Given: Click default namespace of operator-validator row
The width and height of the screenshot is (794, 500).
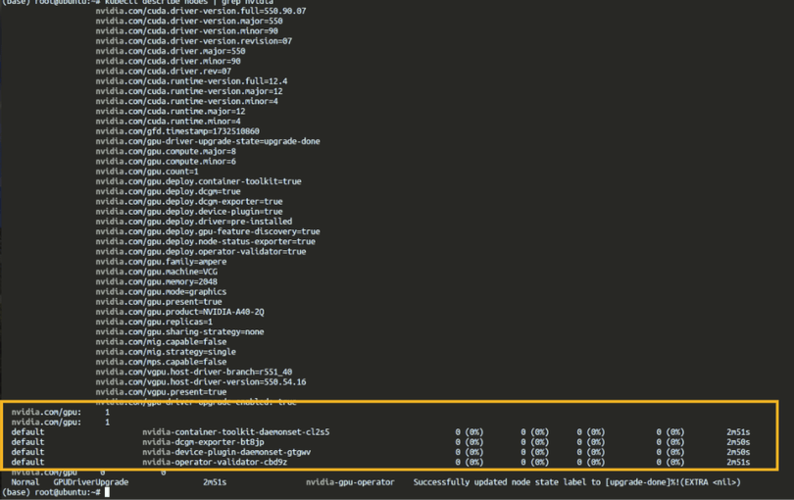Looking at the screenshot, I should coord(28,462).
